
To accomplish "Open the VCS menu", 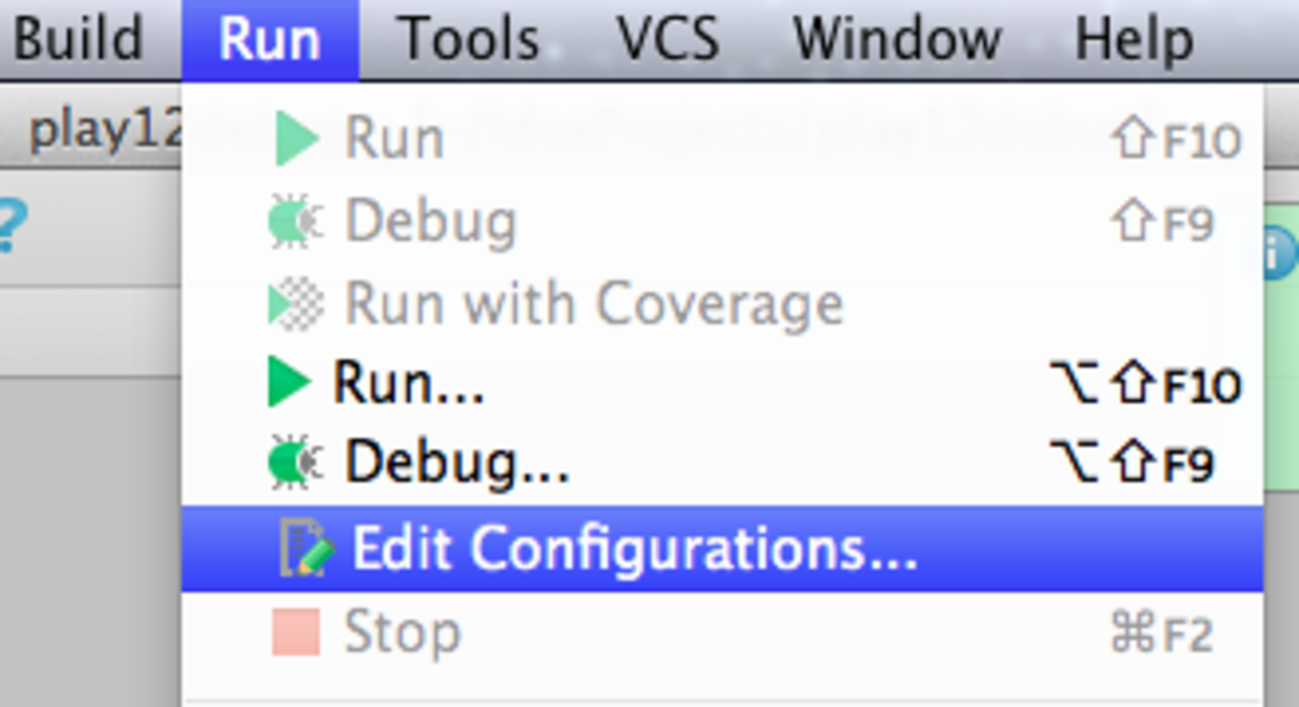I will point(667,40).
